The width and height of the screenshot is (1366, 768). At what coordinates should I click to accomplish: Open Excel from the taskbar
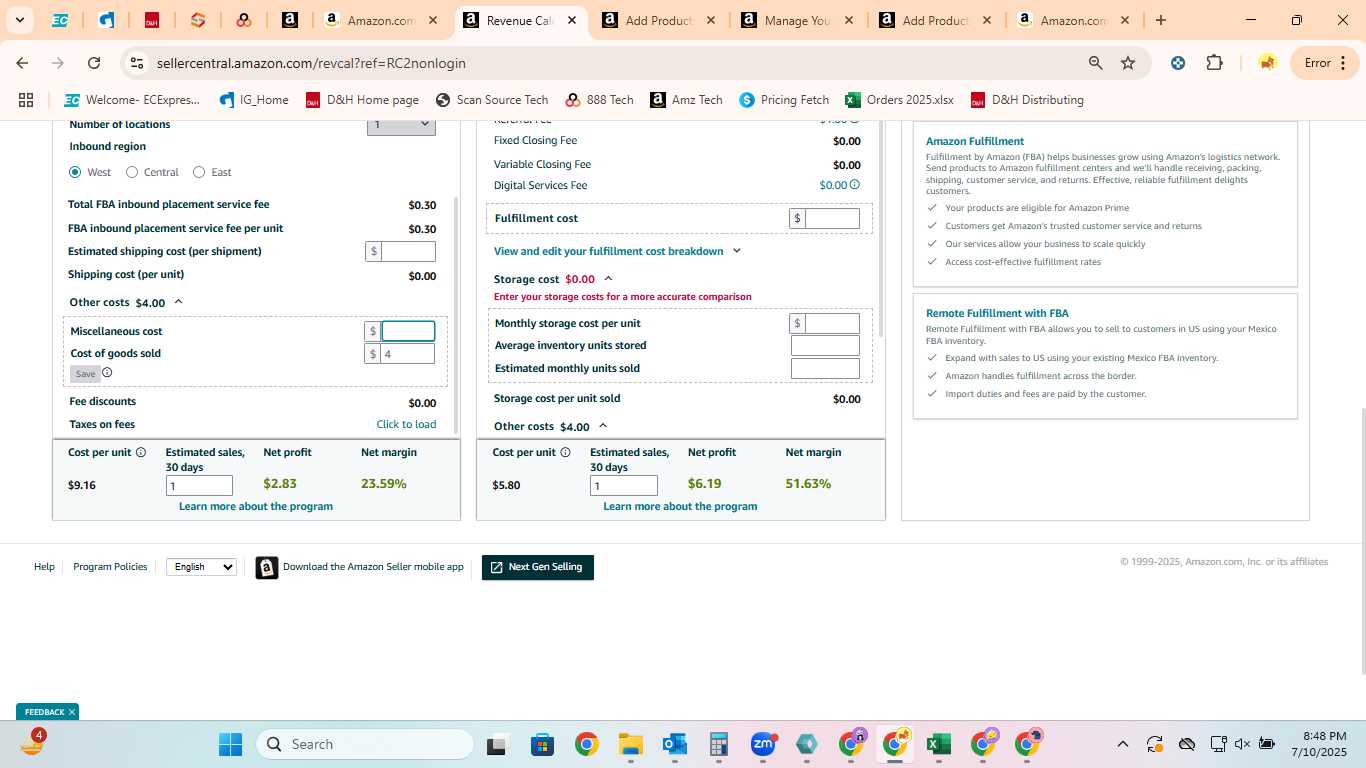coord(938,744)
